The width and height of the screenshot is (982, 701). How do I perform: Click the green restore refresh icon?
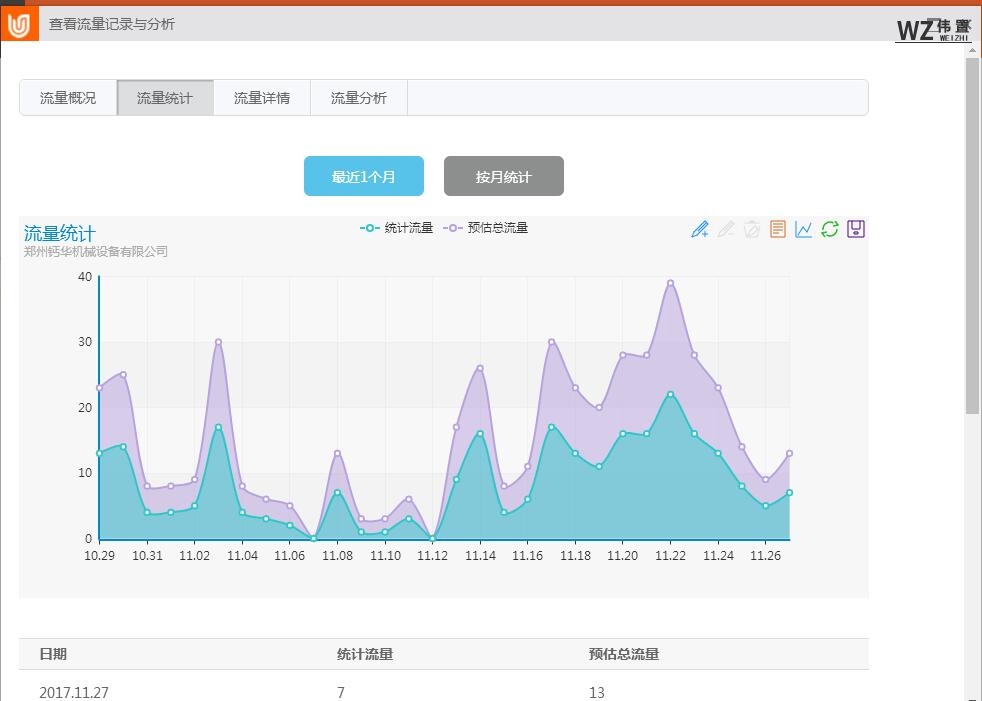click(x=830, y=229)
